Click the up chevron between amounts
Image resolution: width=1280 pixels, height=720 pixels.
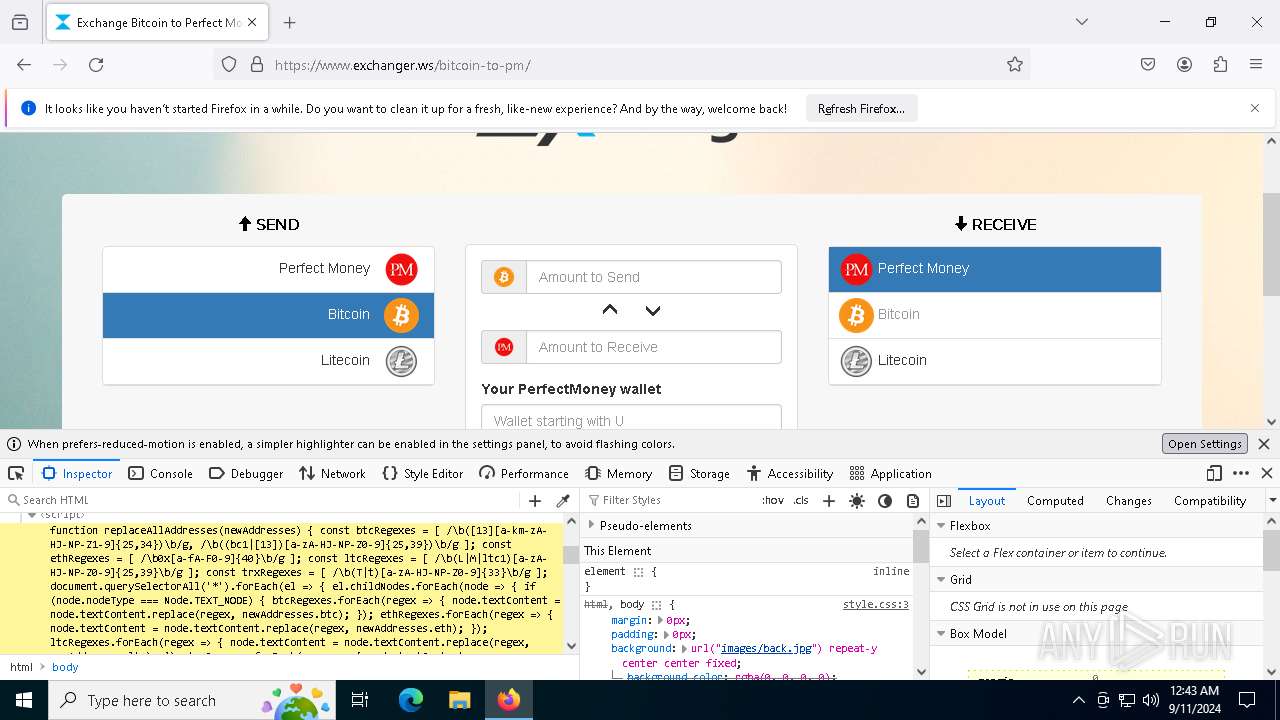point(610,311)
